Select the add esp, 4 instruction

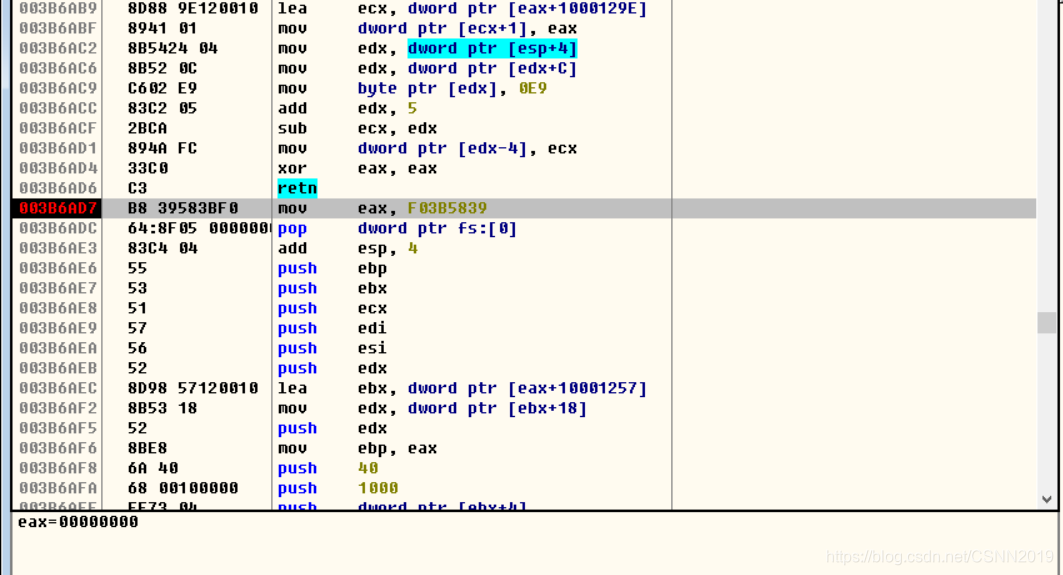click(x=347, y=248)
